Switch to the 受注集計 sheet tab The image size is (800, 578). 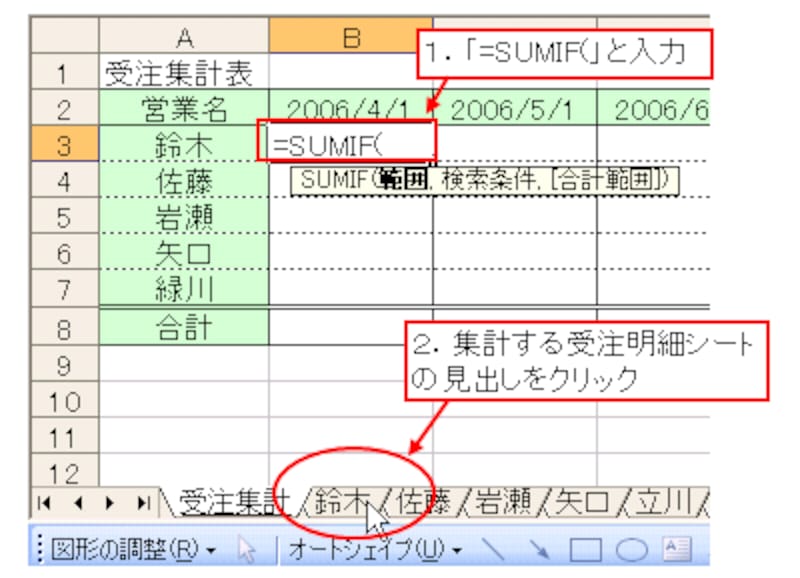tap(236, 502)
